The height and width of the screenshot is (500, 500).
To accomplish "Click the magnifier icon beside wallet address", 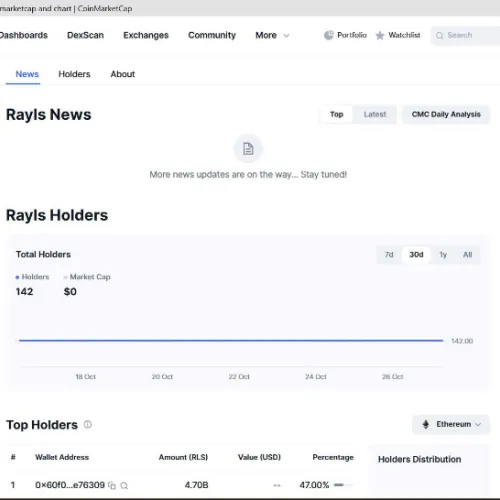I will coord(124,485).
